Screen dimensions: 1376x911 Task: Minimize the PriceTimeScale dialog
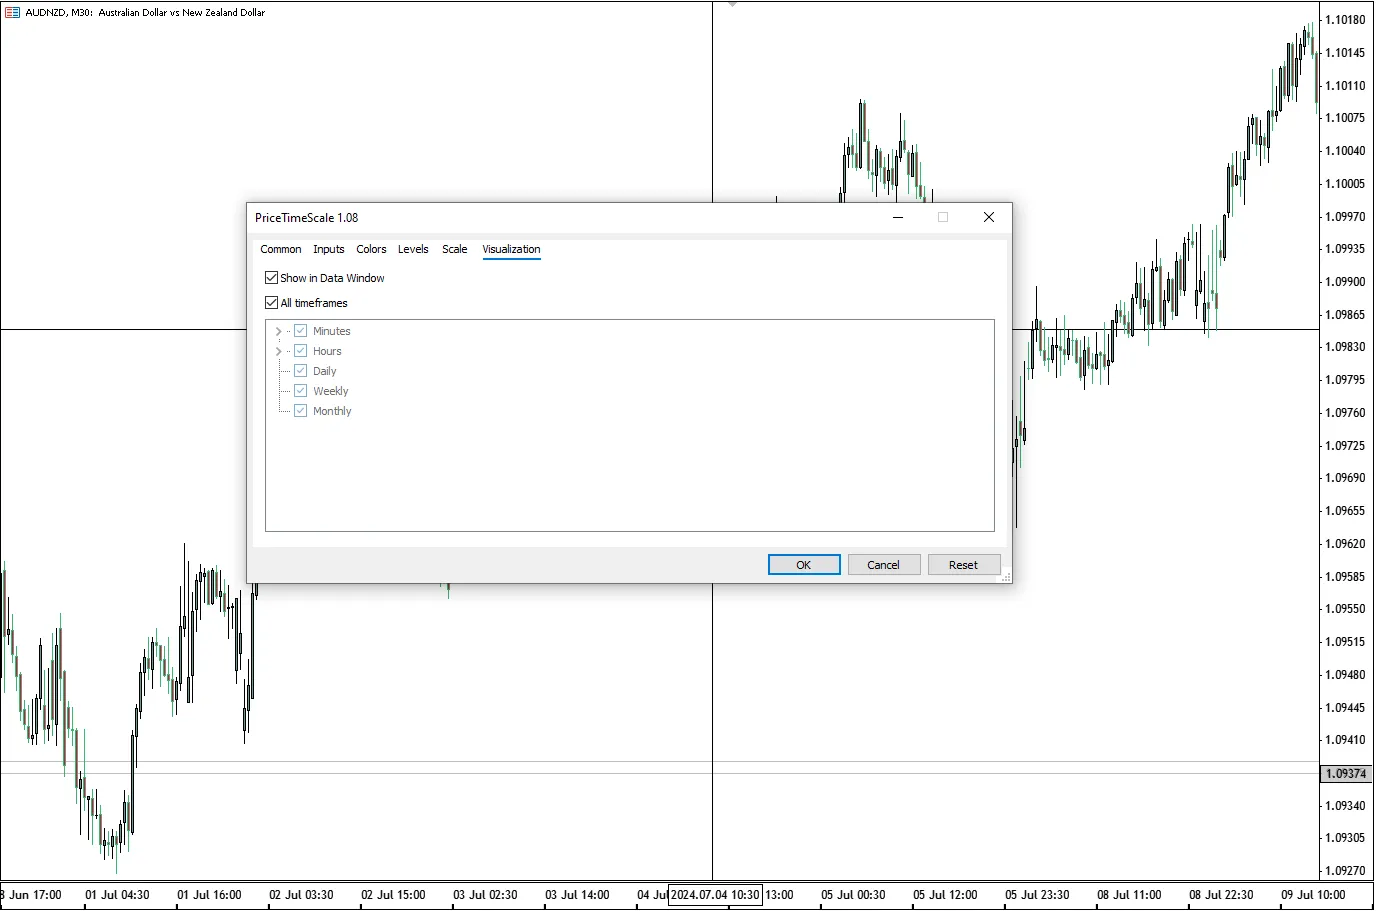[x=898, y=217]
